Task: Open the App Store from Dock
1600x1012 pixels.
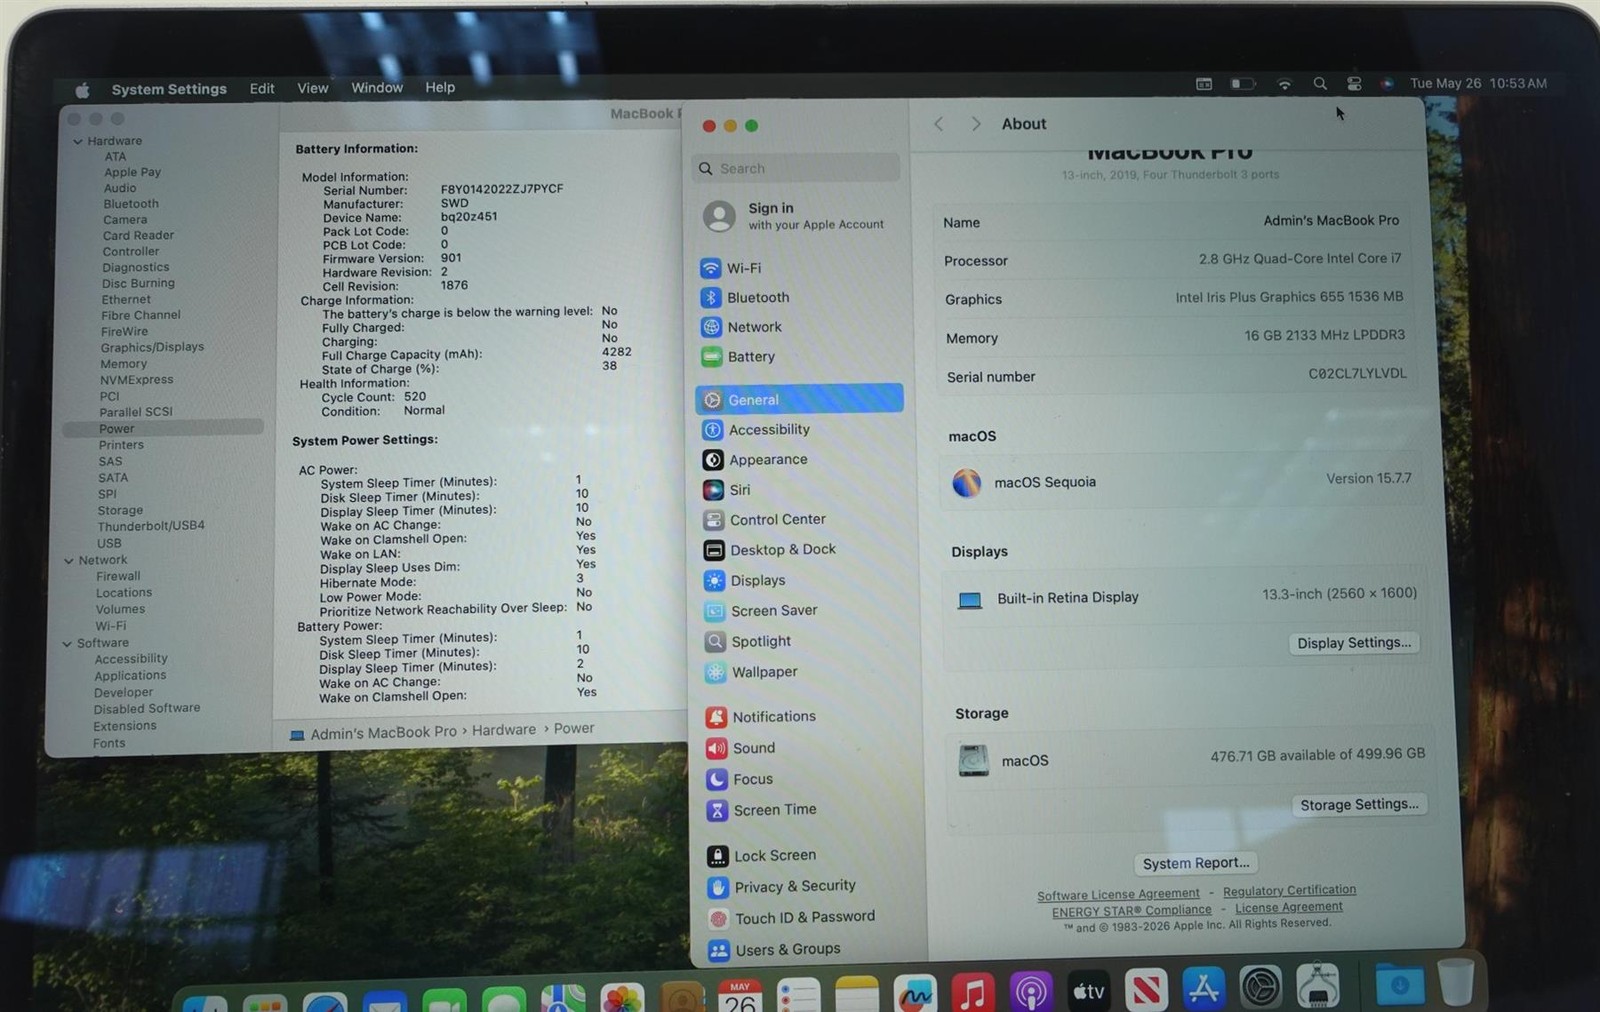Action: 1203,990
